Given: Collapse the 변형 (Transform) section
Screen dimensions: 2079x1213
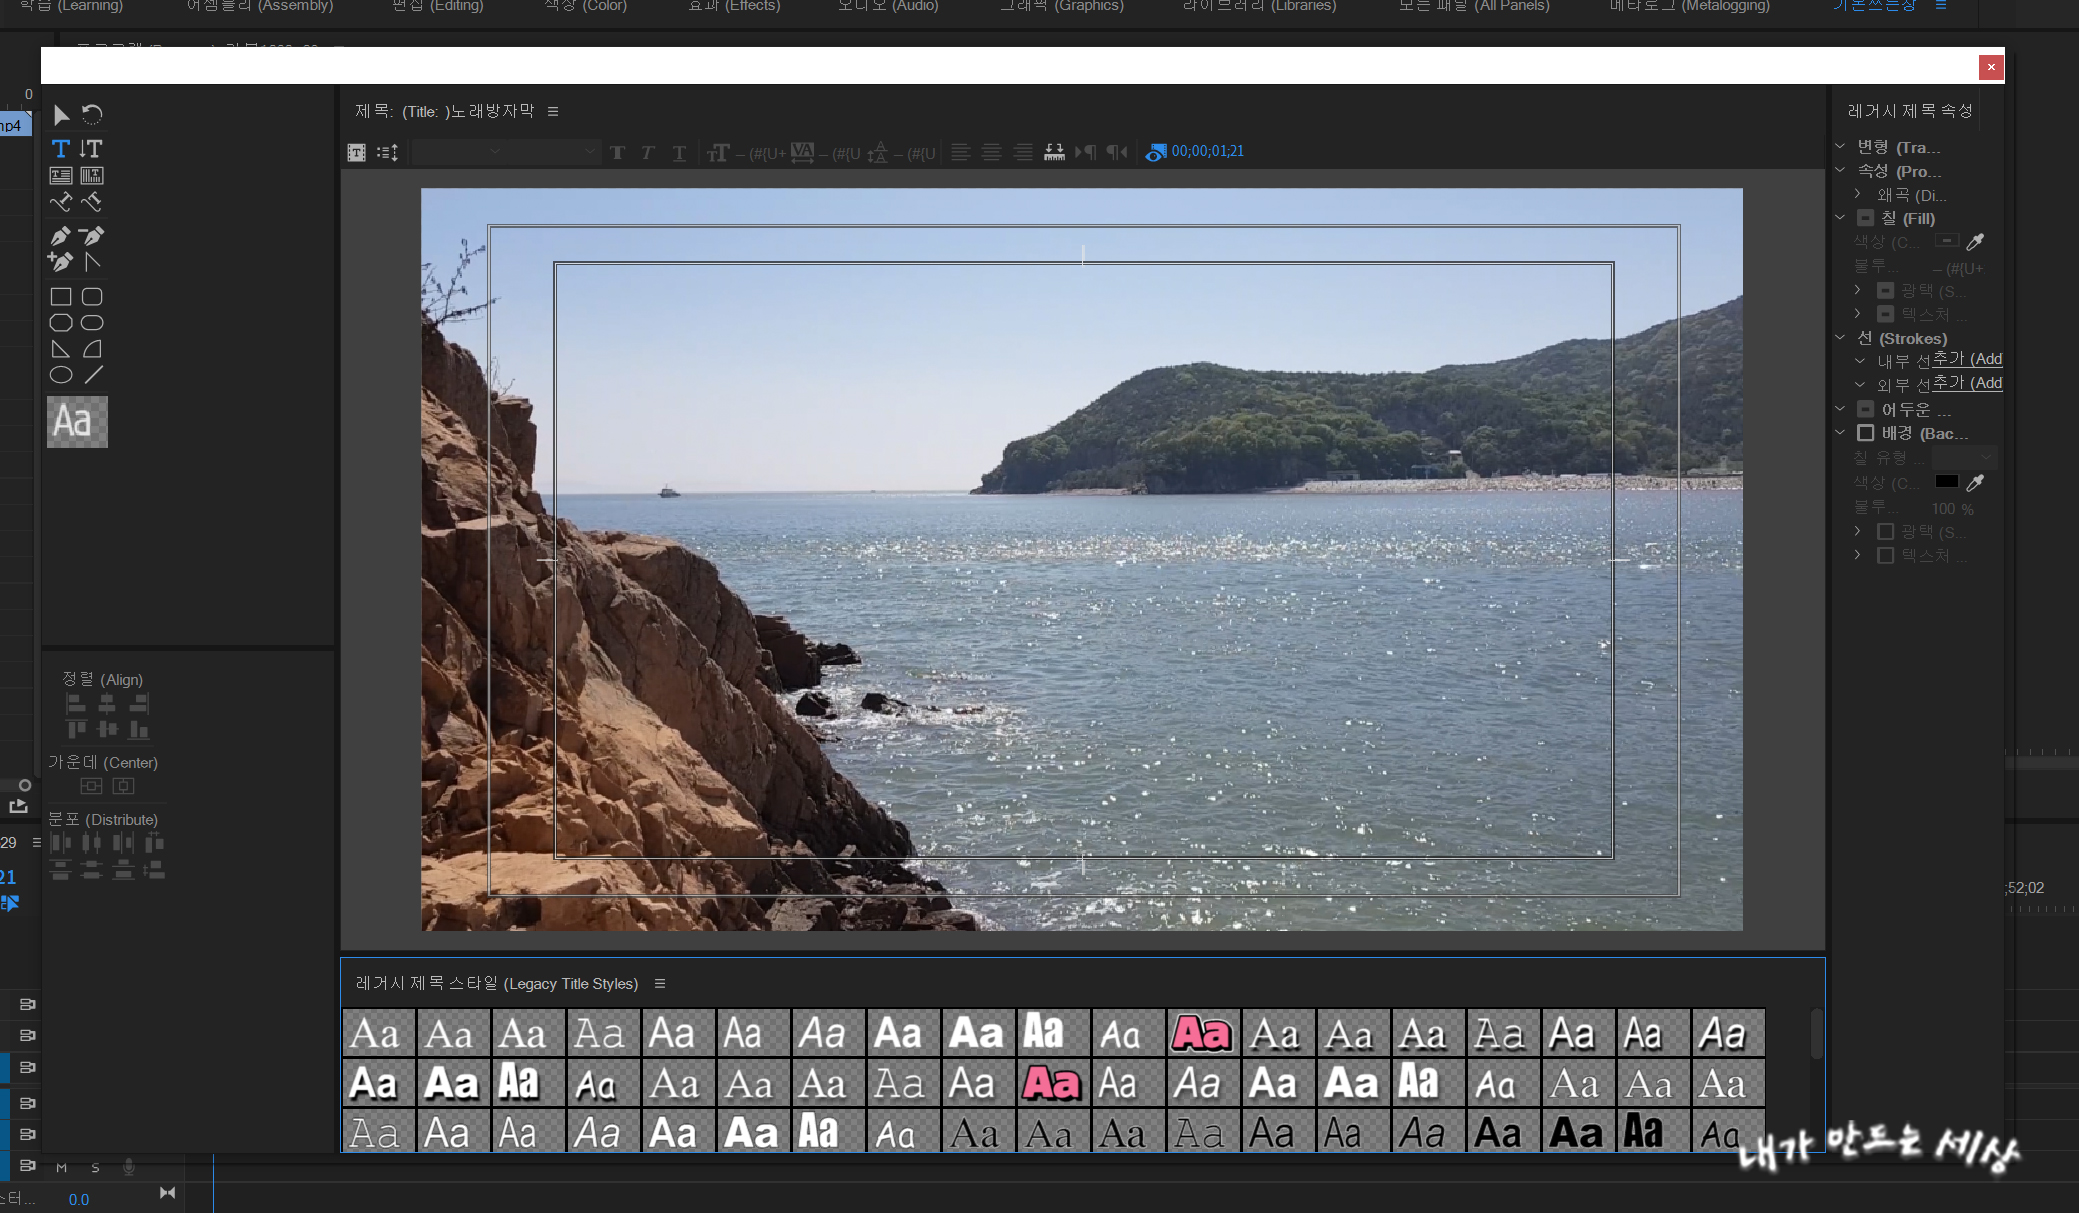Looking at the screenshot, I should 1840,147.
